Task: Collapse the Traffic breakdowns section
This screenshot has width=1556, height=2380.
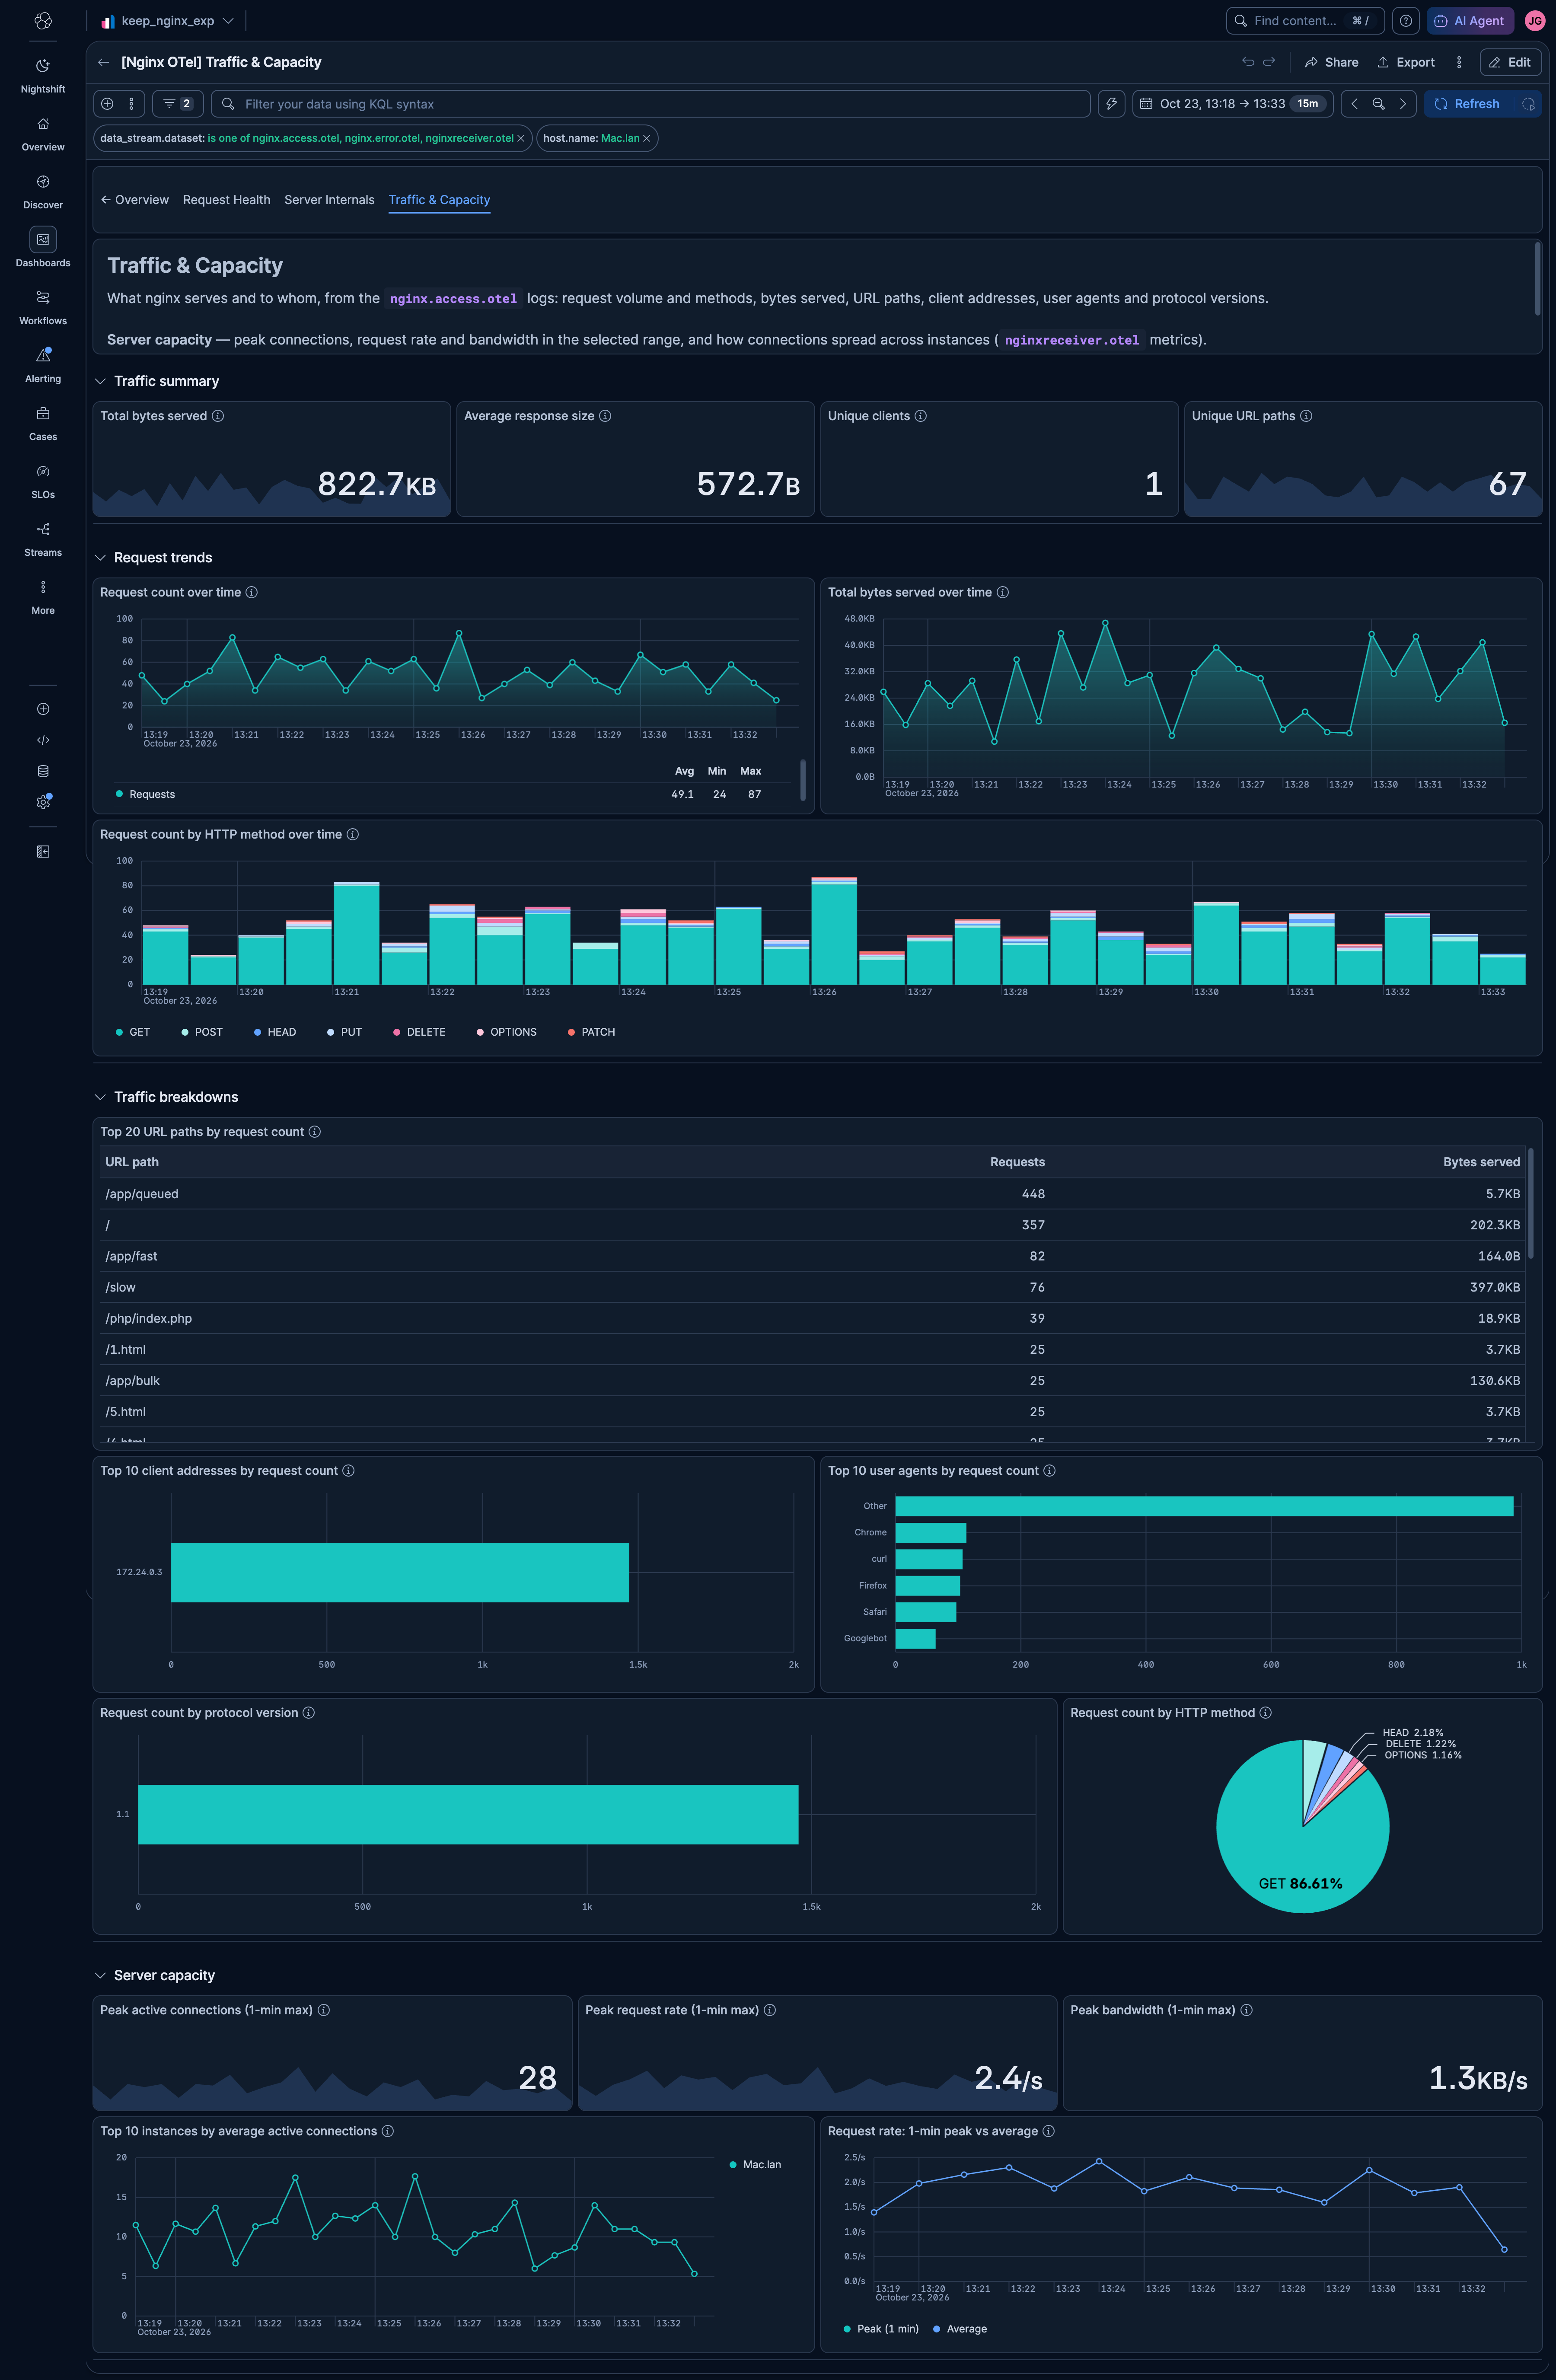Action: click(100, 1097)
